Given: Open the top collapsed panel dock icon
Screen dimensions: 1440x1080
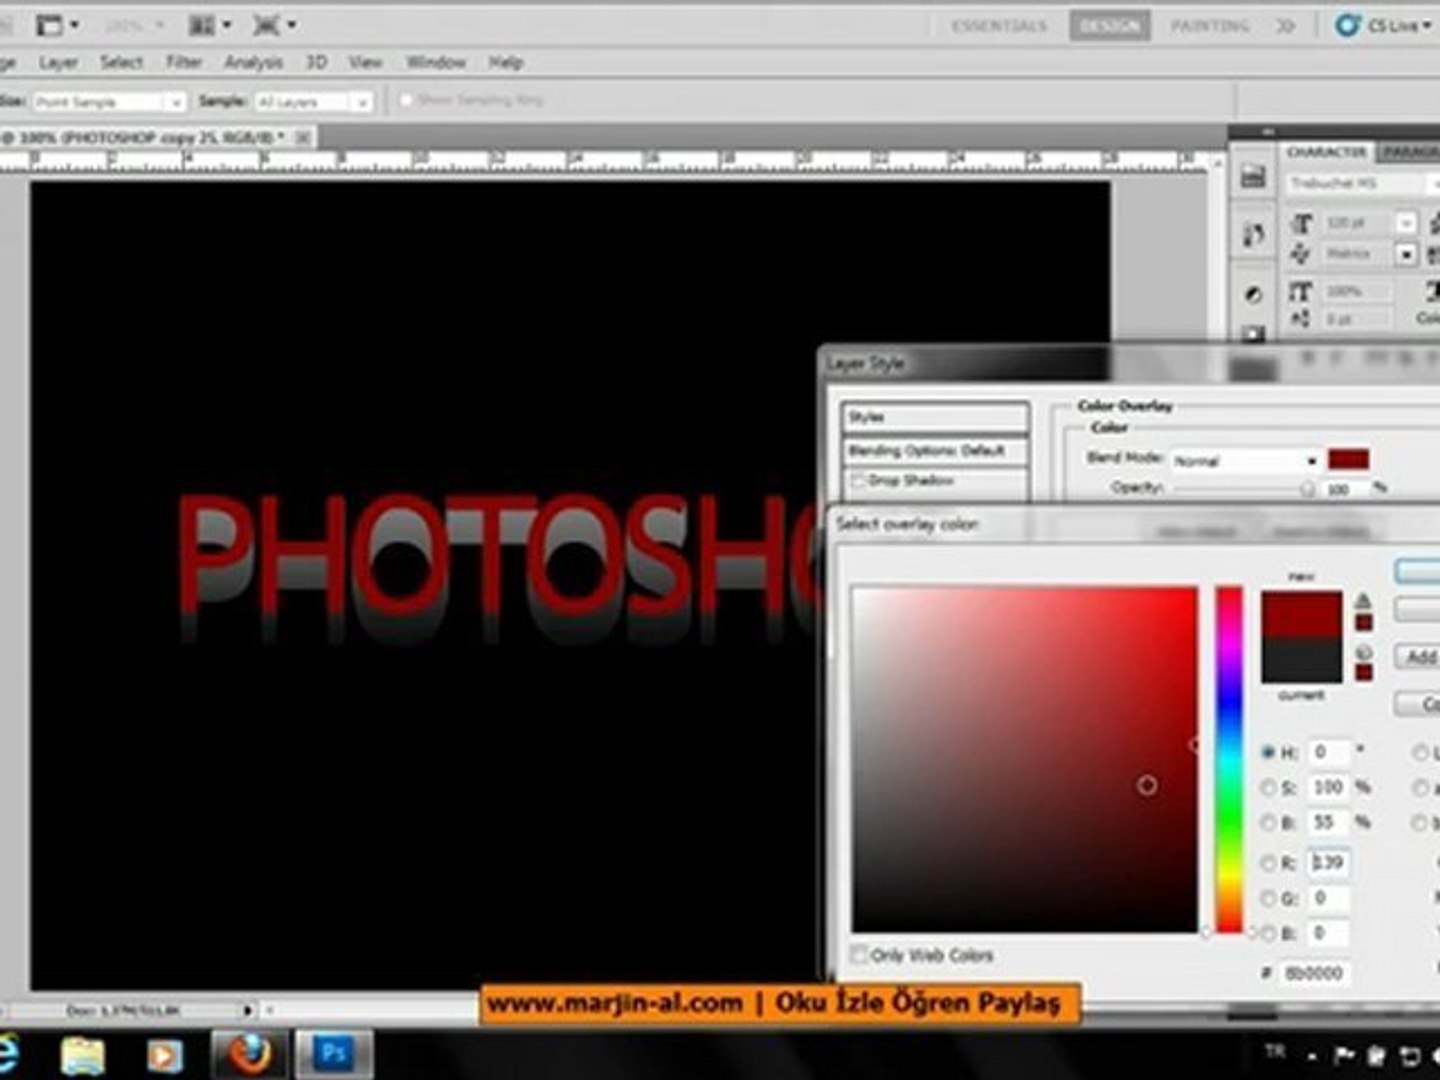Looking at the screenshot, I should [x=1253, y=177].
